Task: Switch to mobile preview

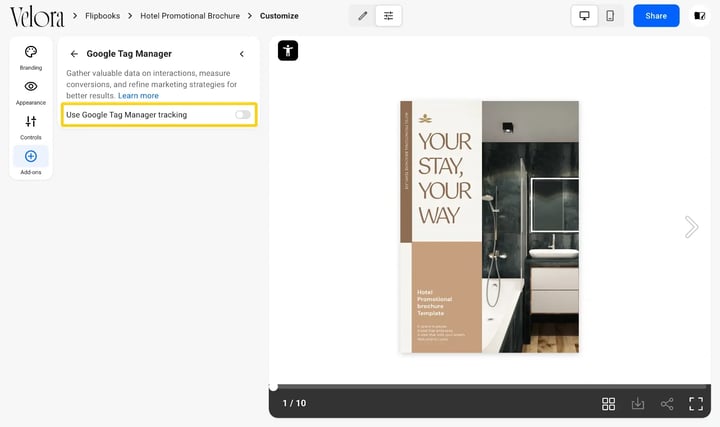Action: click(x=610, y=16)
